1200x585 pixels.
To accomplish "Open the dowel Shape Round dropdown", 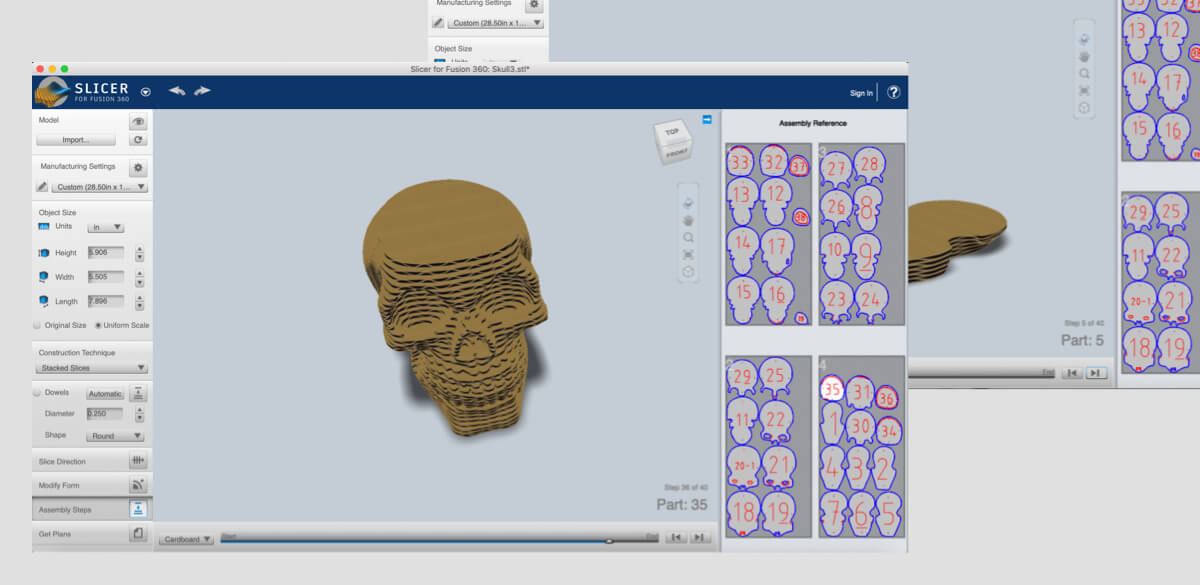I will click(115, 436).
